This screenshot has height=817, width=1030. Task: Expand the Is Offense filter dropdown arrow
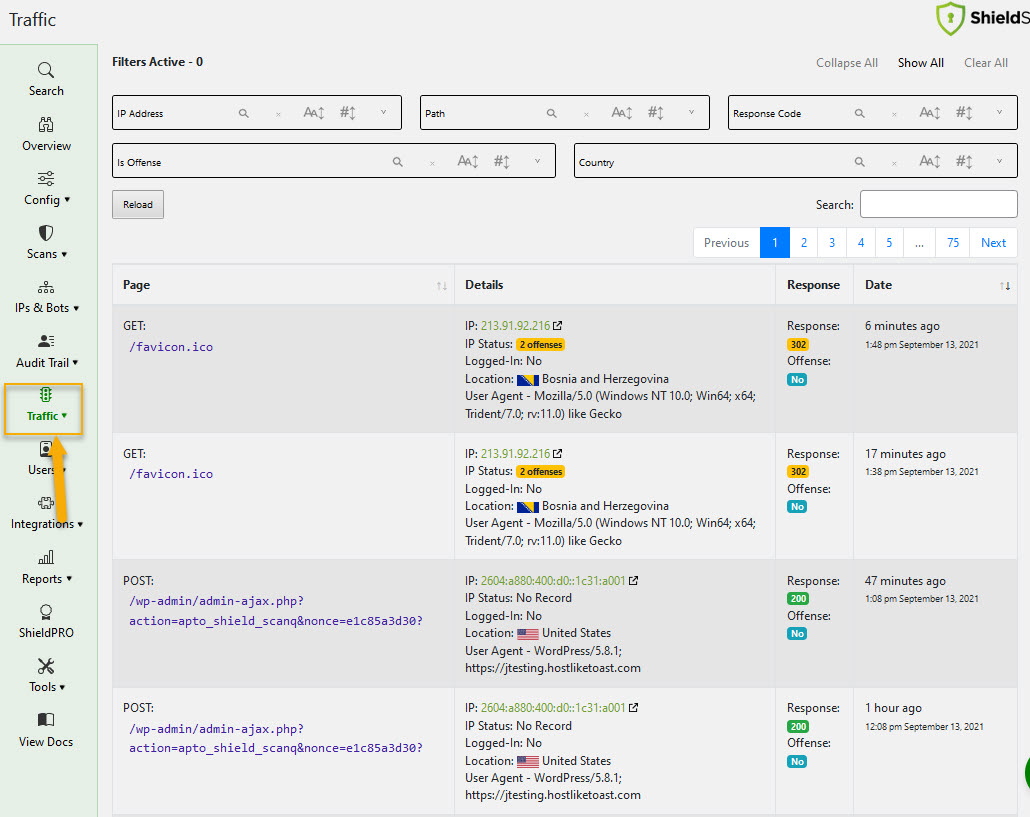(537, 161)
